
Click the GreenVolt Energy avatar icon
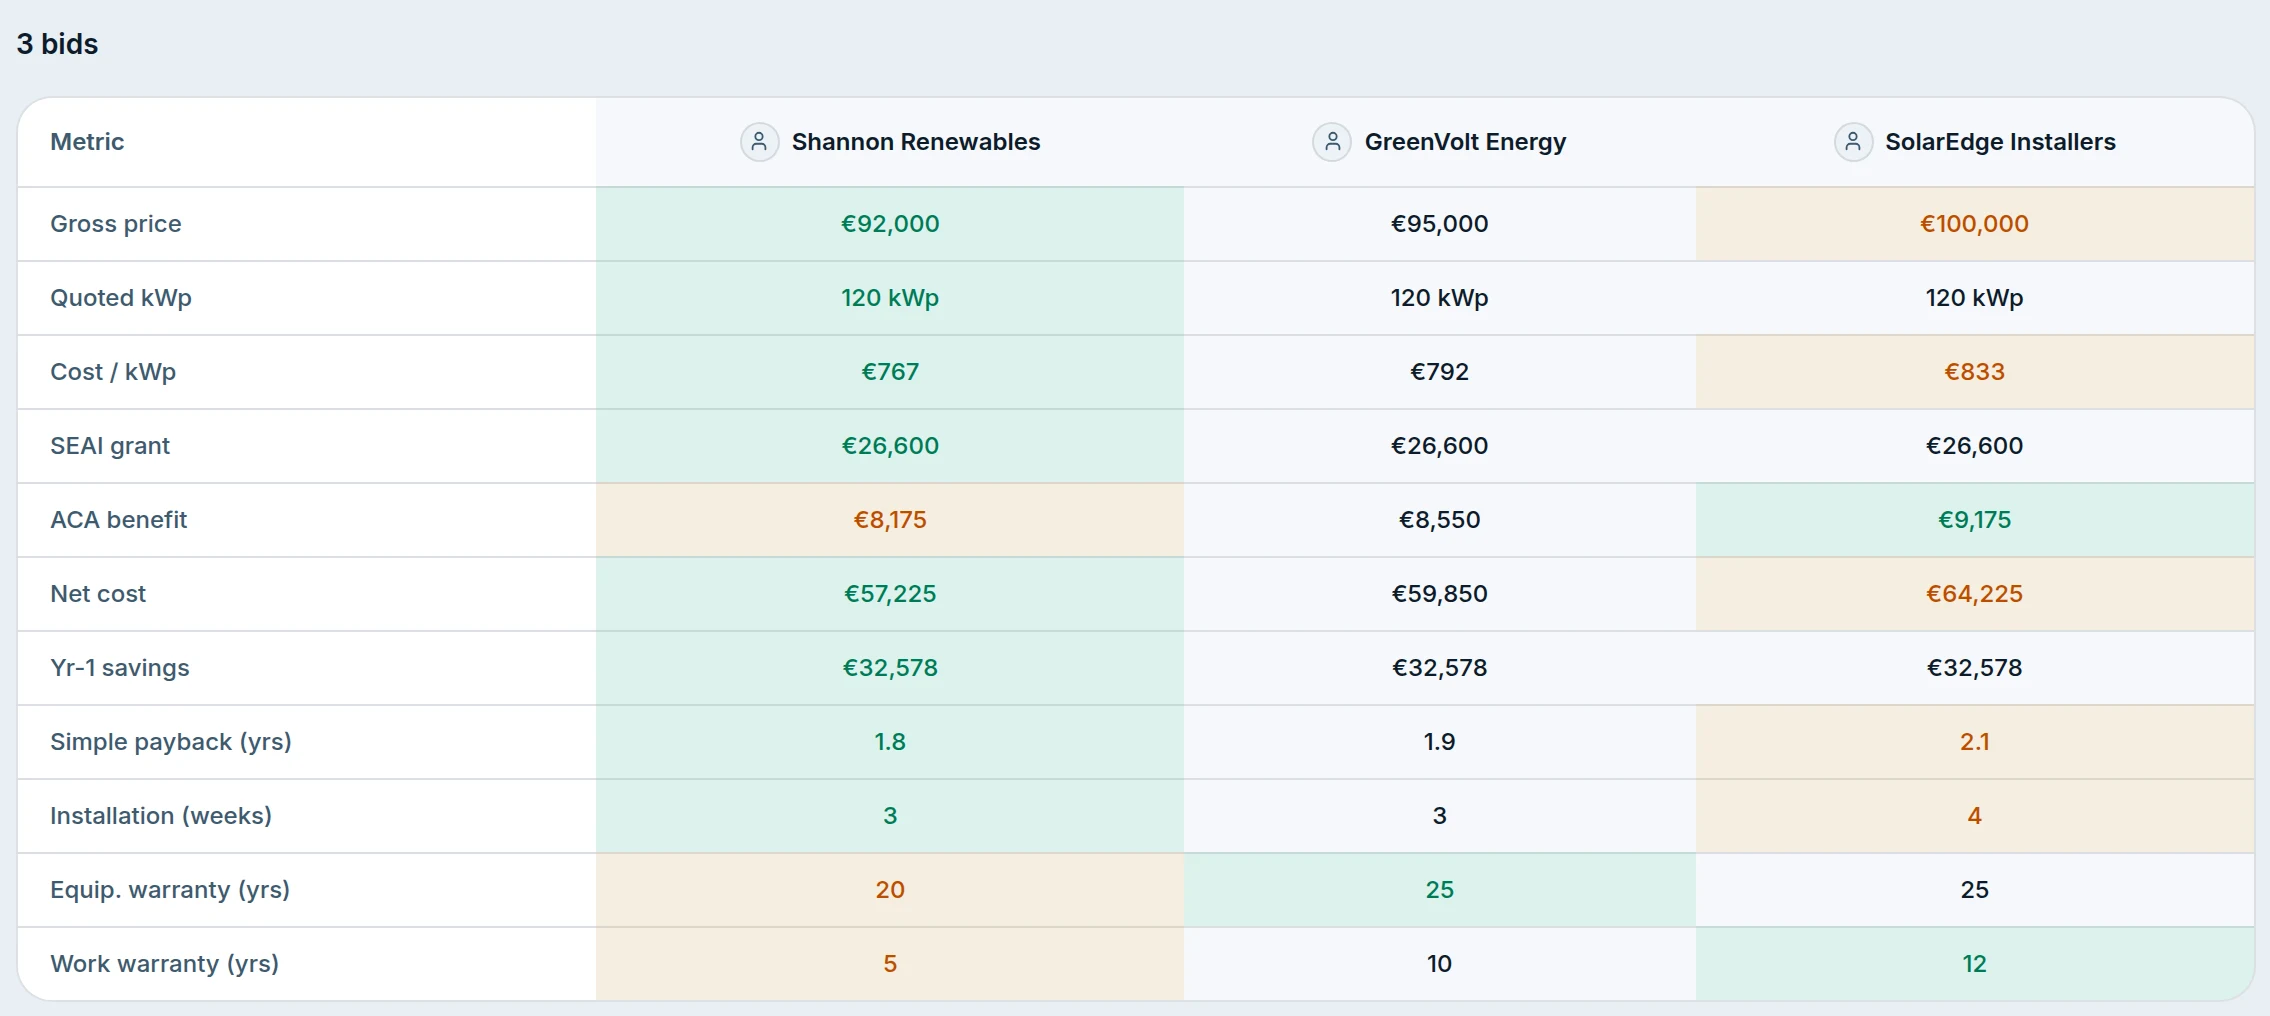point(1332,142)
